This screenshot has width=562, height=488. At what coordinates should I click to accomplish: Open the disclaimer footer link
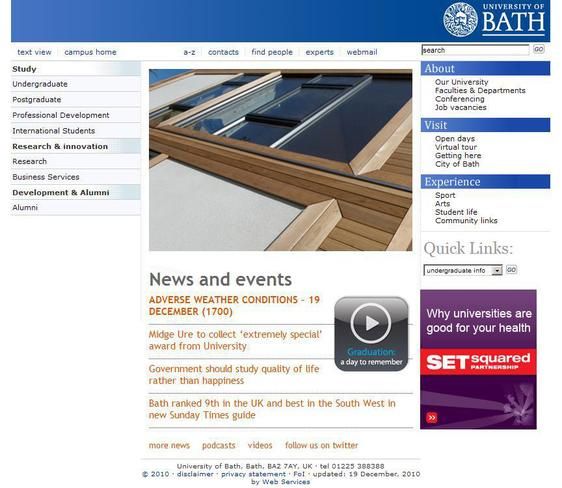tap(195, 474)
